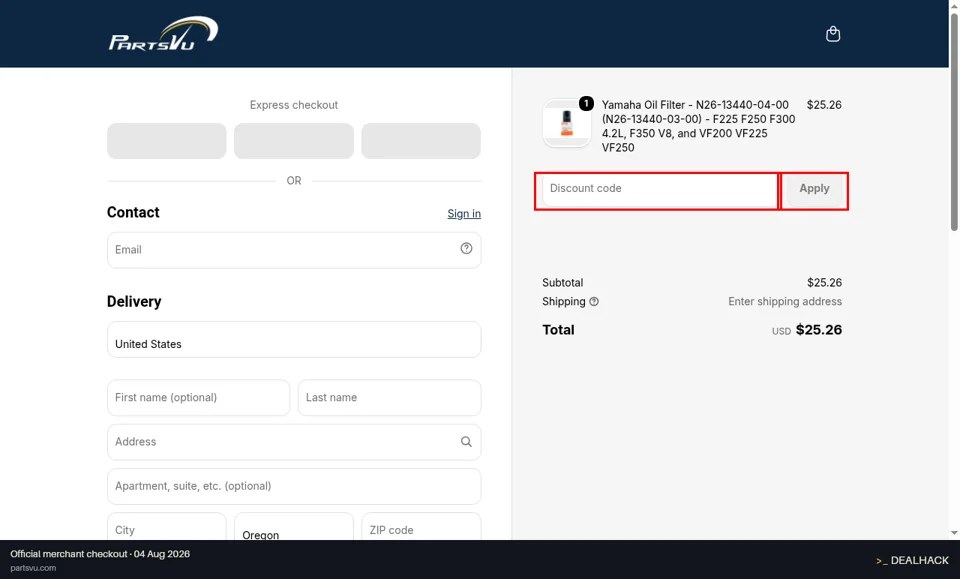Click the middle express checkout button

tap(294, 141)
